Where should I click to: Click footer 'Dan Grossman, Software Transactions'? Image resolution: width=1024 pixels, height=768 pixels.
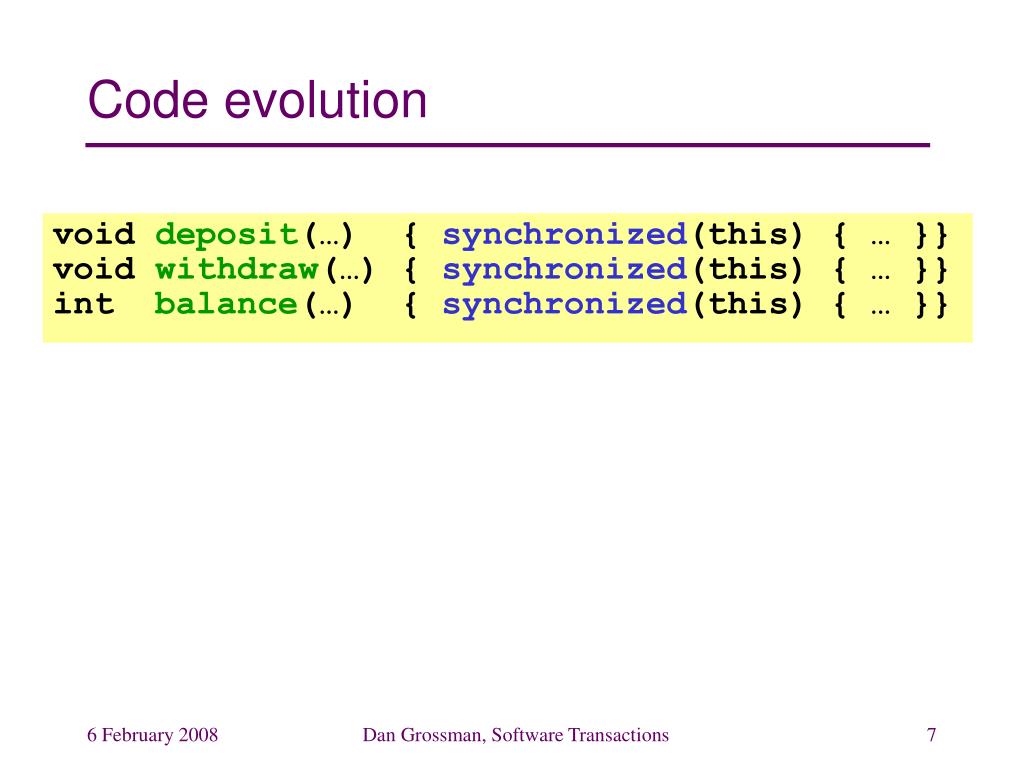(515, 735)
